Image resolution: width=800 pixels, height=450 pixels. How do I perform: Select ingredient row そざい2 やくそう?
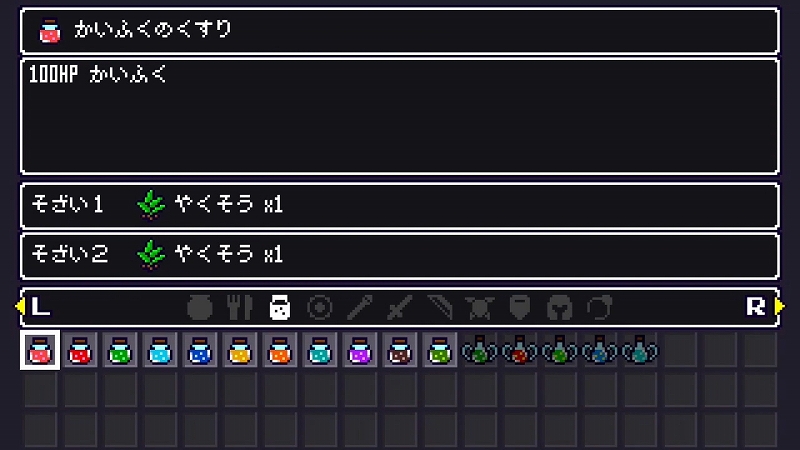[x=399, y=256]
